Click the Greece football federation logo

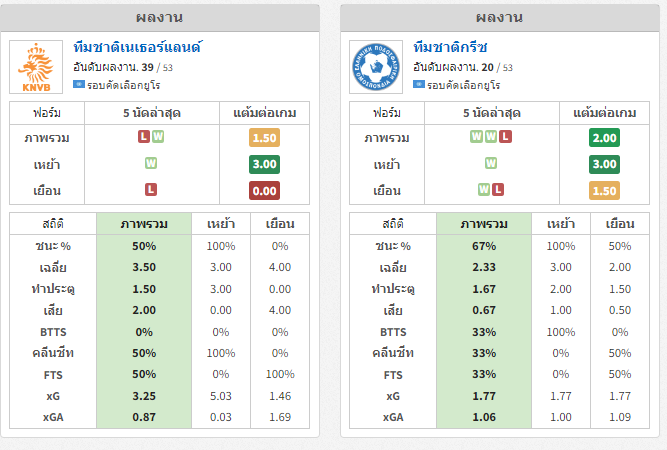click(376, 67)
